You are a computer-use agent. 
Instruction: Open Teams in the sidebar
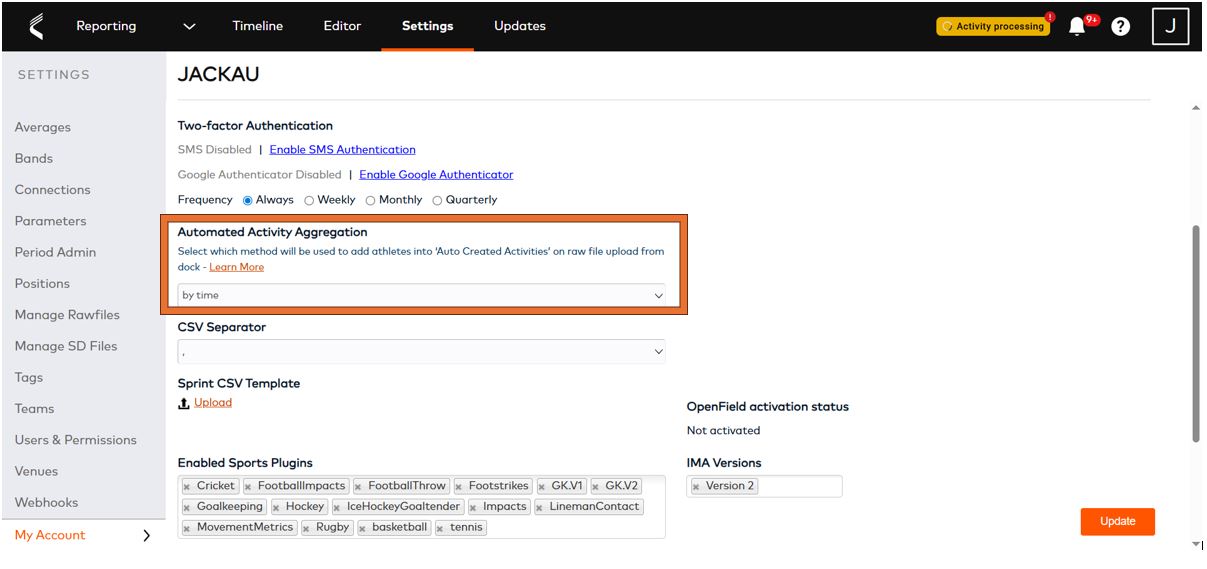coord(35,408)
